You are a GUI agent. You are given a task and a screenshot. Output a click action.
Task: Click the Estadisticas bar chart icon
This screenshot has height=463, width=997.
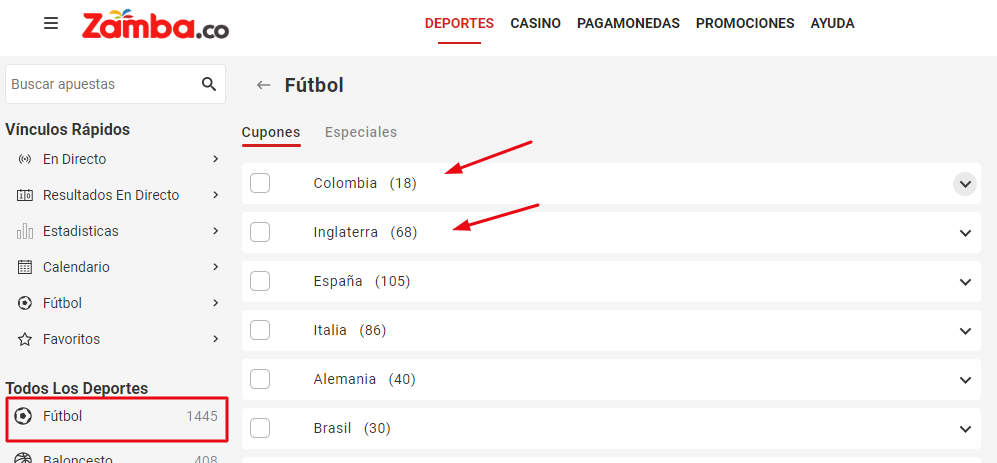pos(25,231)
